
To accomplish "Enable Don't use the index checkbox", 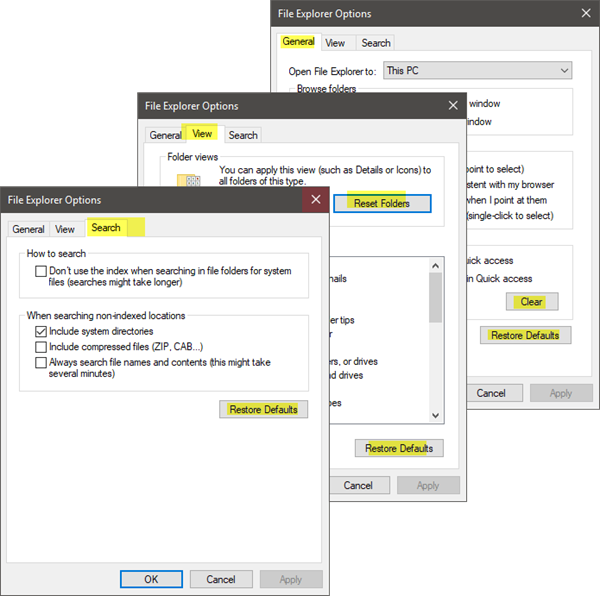I will tap(41, 271).
